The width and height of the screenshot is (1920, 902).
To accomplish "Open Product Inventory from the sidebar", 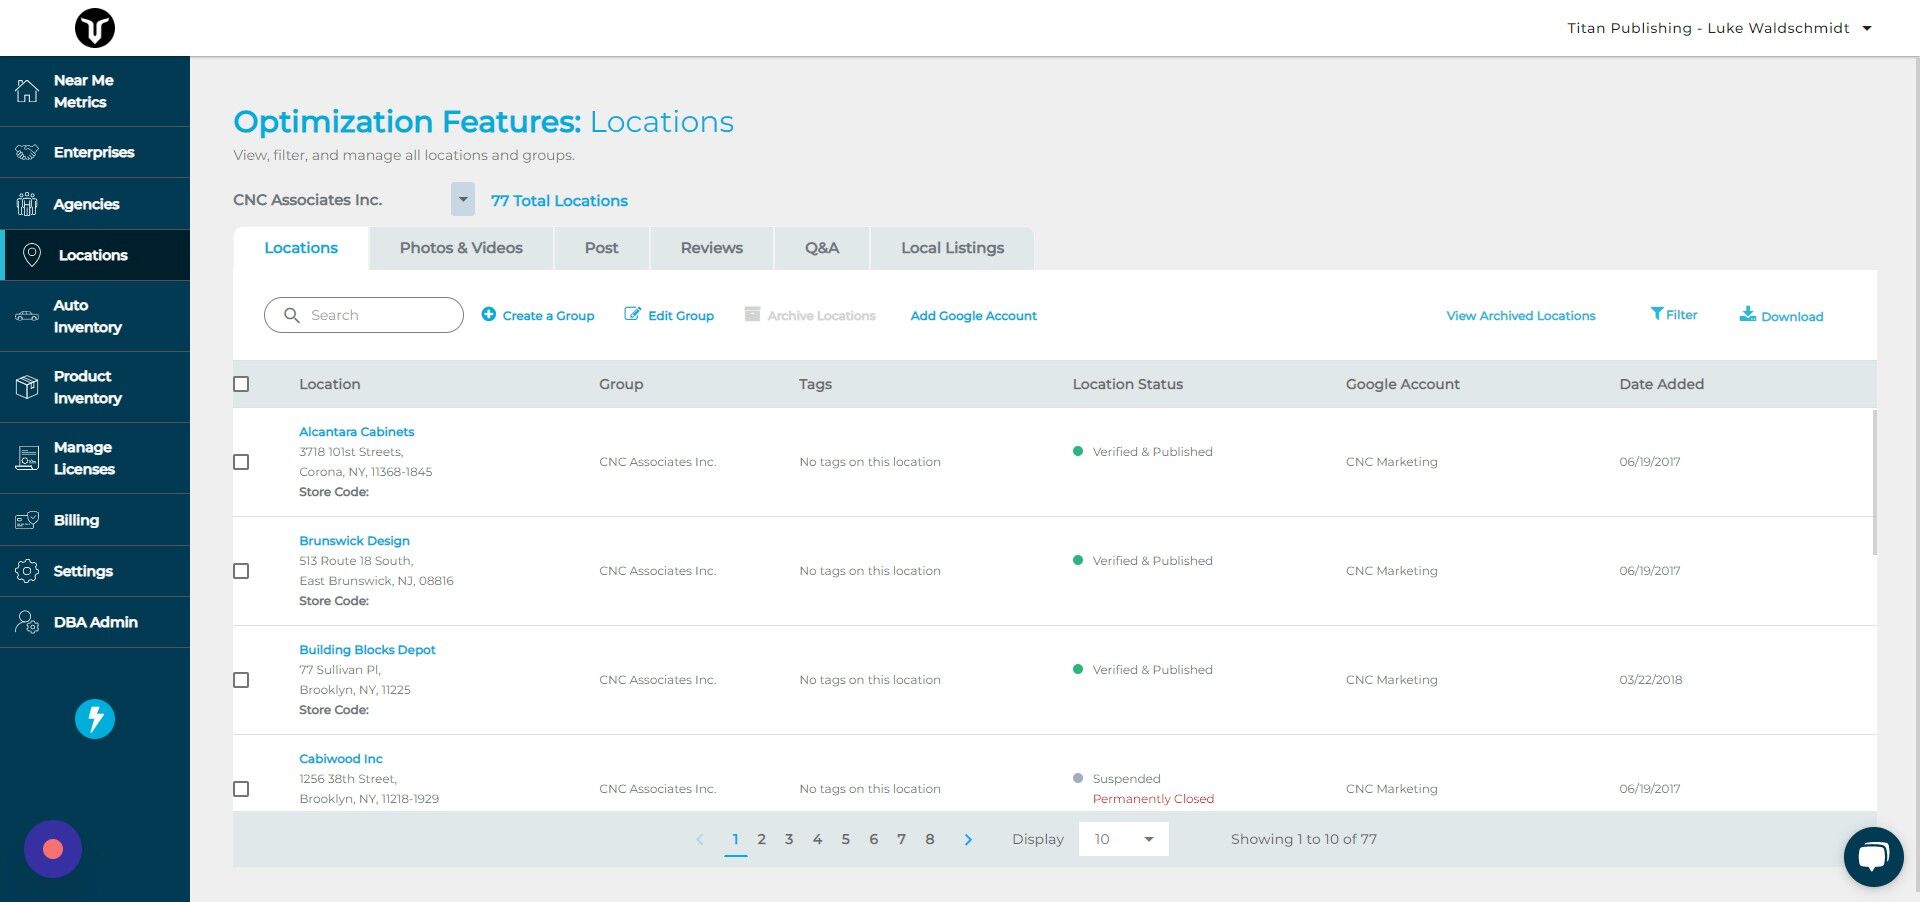I will pos(27,387).
